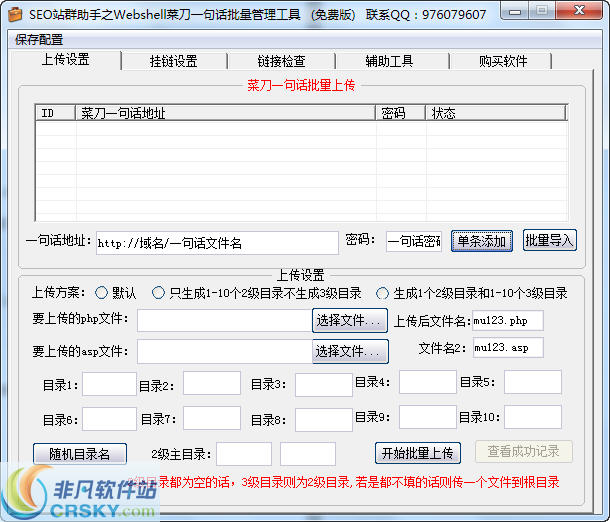Focus the second 2级主目录 input field
The height and width of the screenshot is (522, 610).
tap(308, 454)
